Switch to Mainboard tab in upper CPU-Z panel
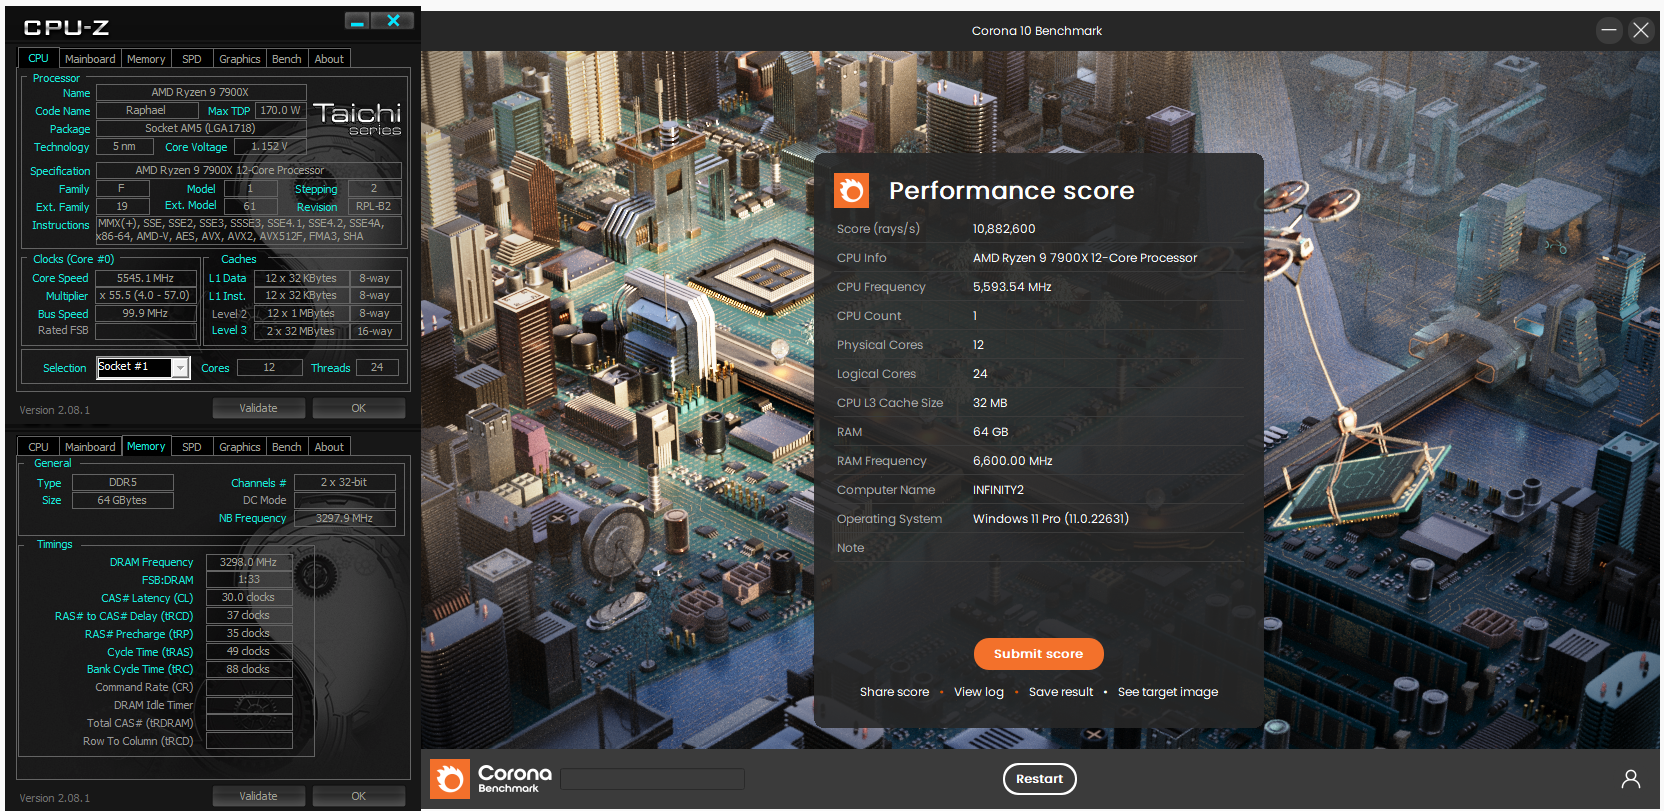Screen dimensions: 1664x811 pos(90,59)
